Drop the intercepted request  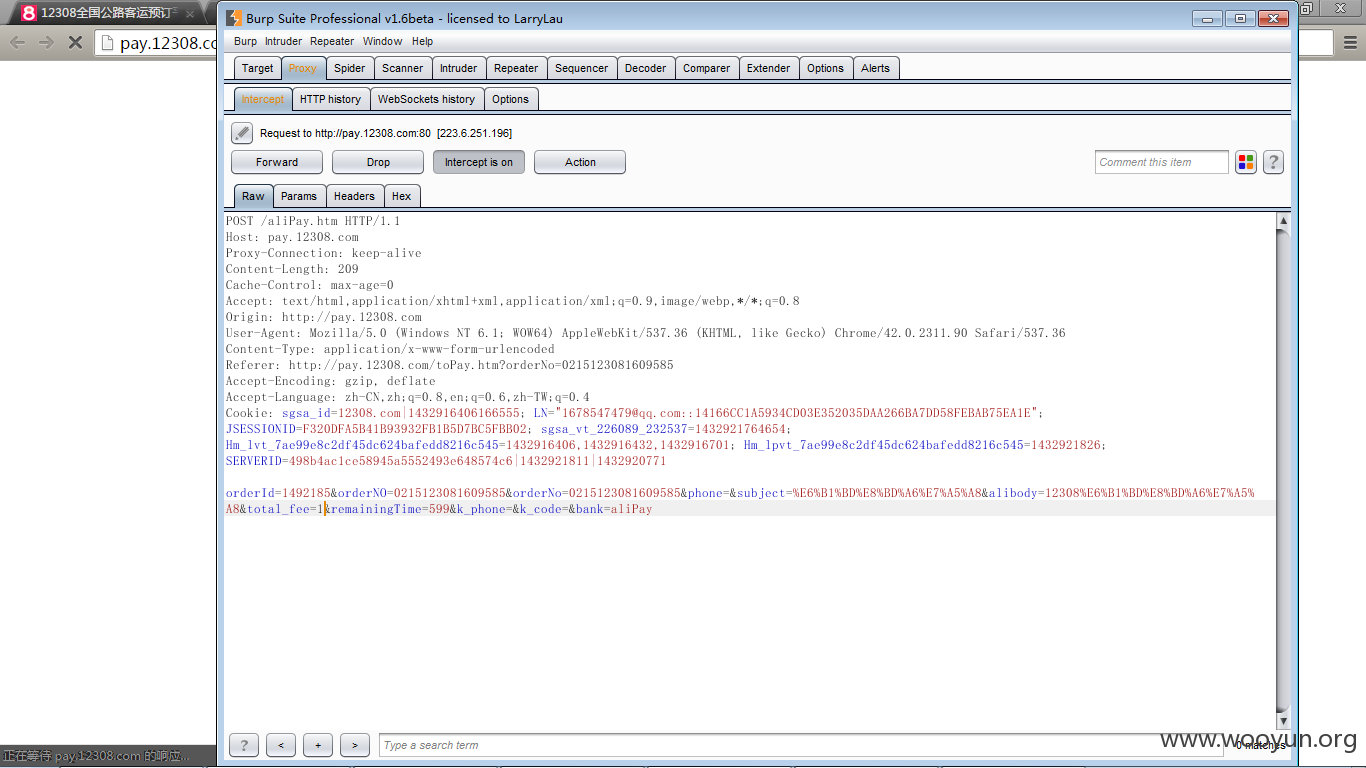tap(378, 162)
